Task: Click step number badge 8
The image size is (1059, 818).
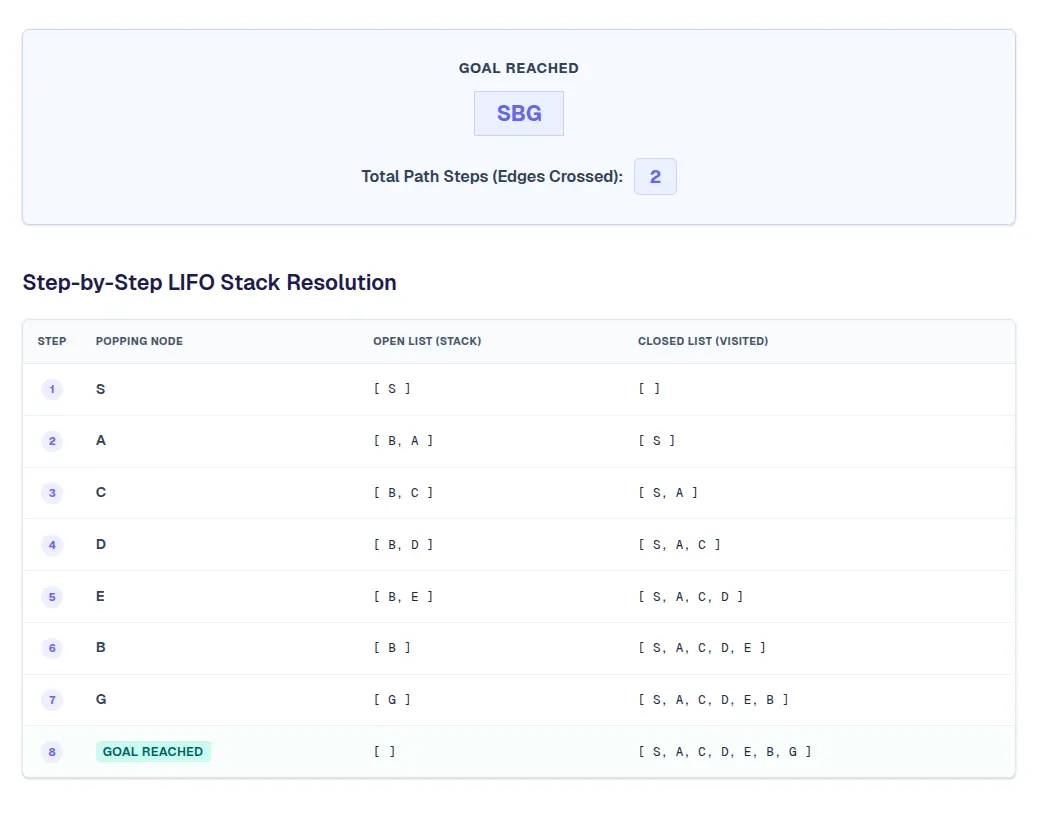Action: click(x=52, y=752)
